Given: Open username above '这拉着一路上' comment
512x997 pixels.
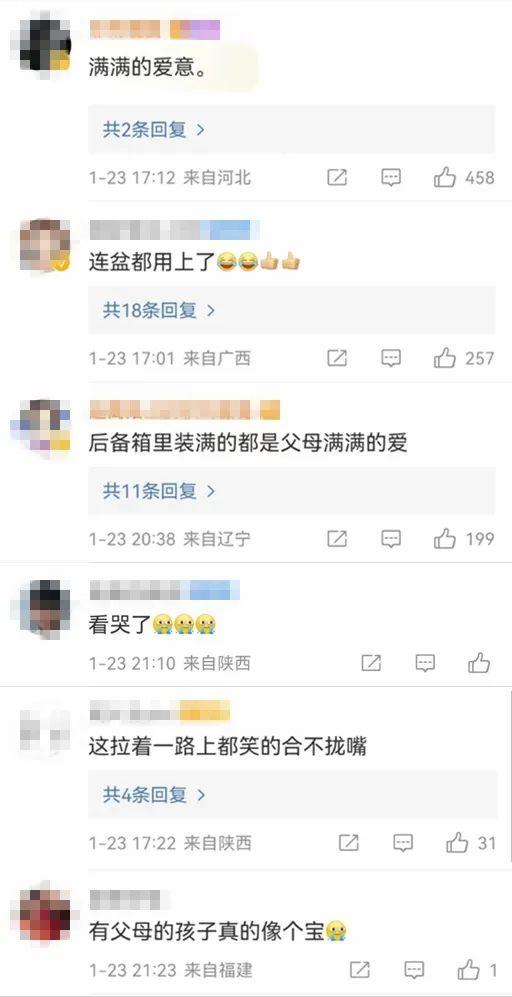Looking at the screenshot, I should pyautogui.click(x=159, y=711).
